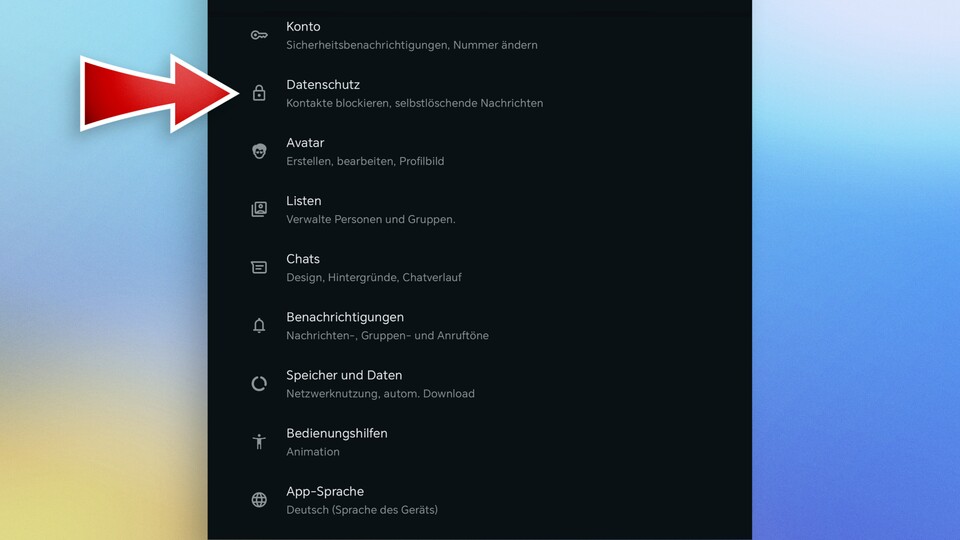The height and width of the screenshot is (540, 960).
Task: Open the Datenschutz menu label
Action: [x=323, y=85]
